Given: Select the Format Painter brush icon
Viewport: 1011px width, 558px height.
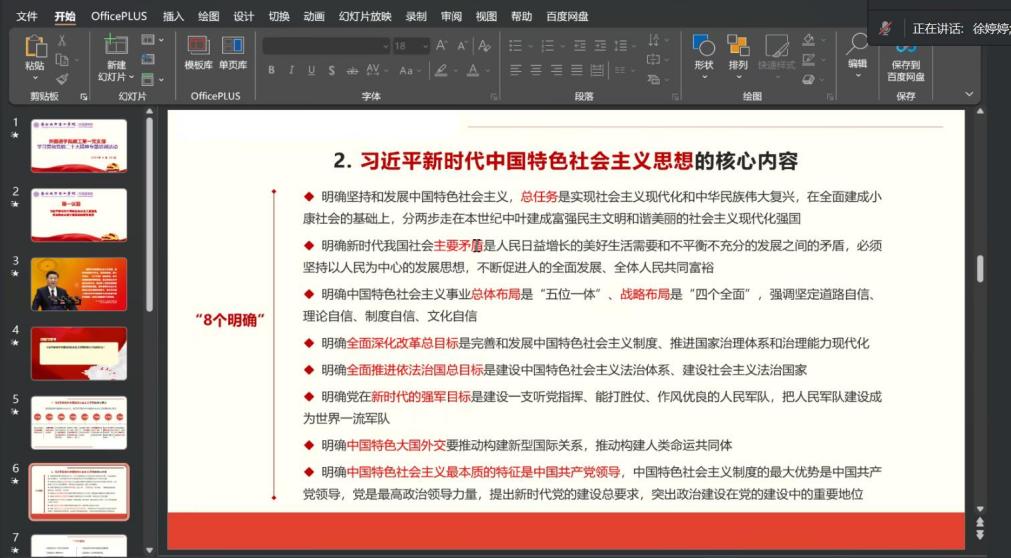Looking at the screenshot, I should tap(62, 79).
